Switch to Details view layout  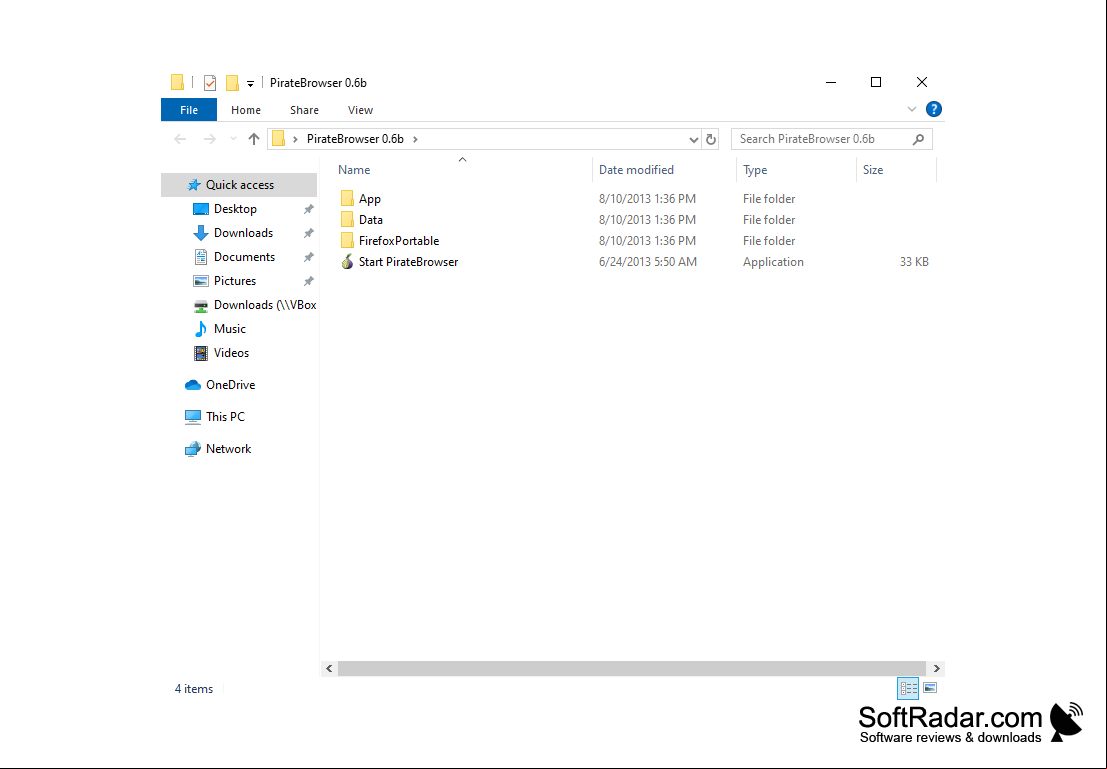pos(908,688)
